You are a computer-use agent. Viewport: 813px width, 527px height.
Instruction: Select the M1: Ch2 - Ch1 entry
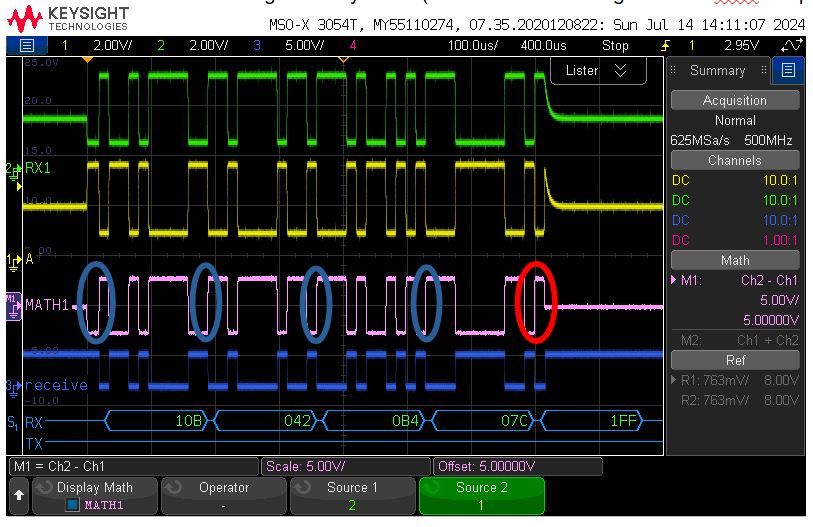click(x=735, y=281)
